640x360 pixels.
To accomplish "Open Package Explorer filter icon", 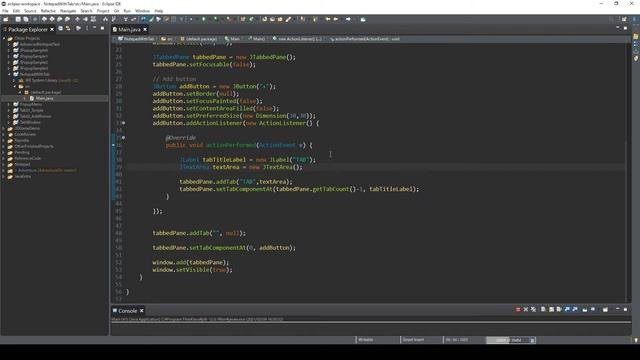I will tap(78, 29).
